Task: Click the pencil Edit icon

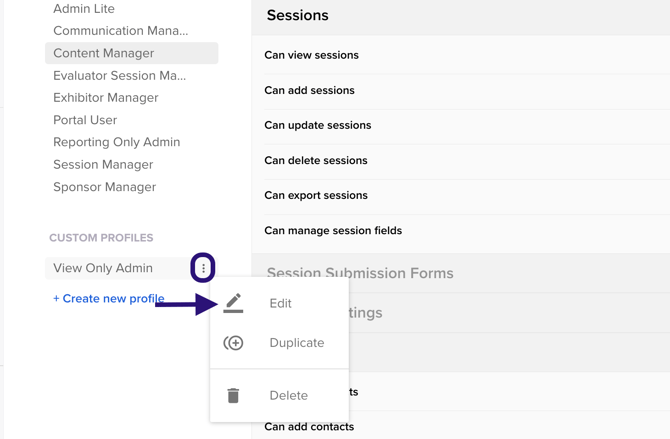Action: [x=233, y=303]
